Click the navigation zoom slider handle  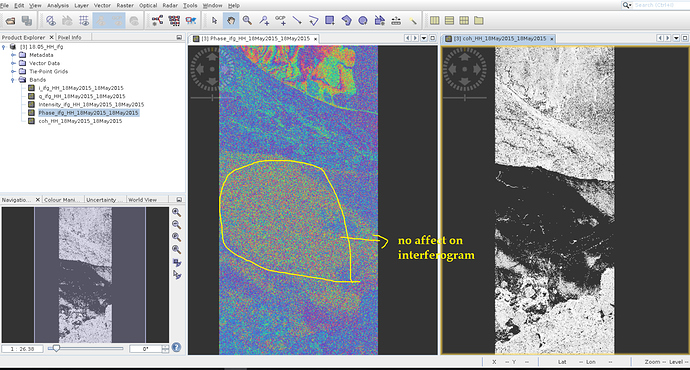56,348
